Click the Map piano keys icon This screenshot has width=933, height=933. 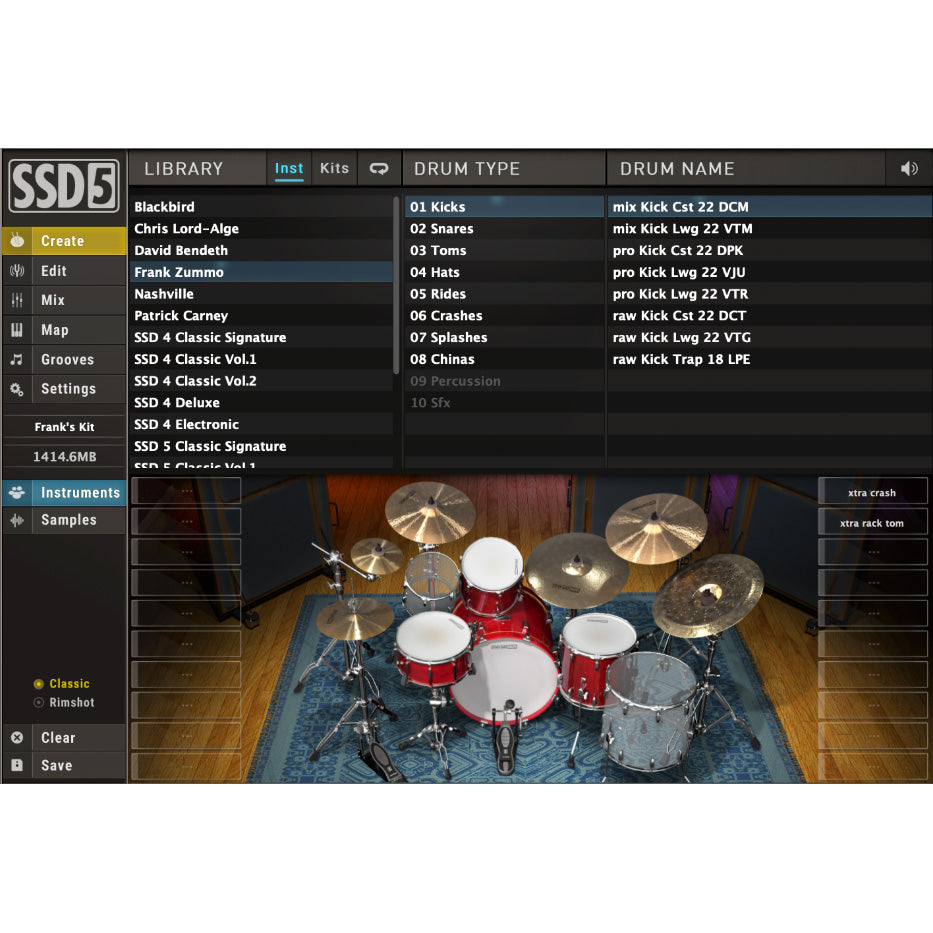17,330
